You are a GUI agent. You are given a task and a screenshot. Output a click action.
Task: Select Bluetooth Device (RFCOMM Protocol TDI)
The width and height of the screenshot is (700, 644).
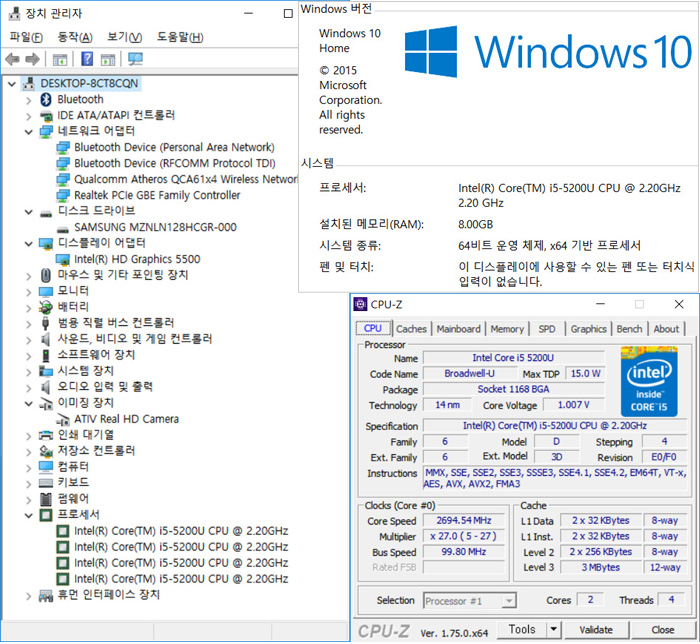point(175,163)
